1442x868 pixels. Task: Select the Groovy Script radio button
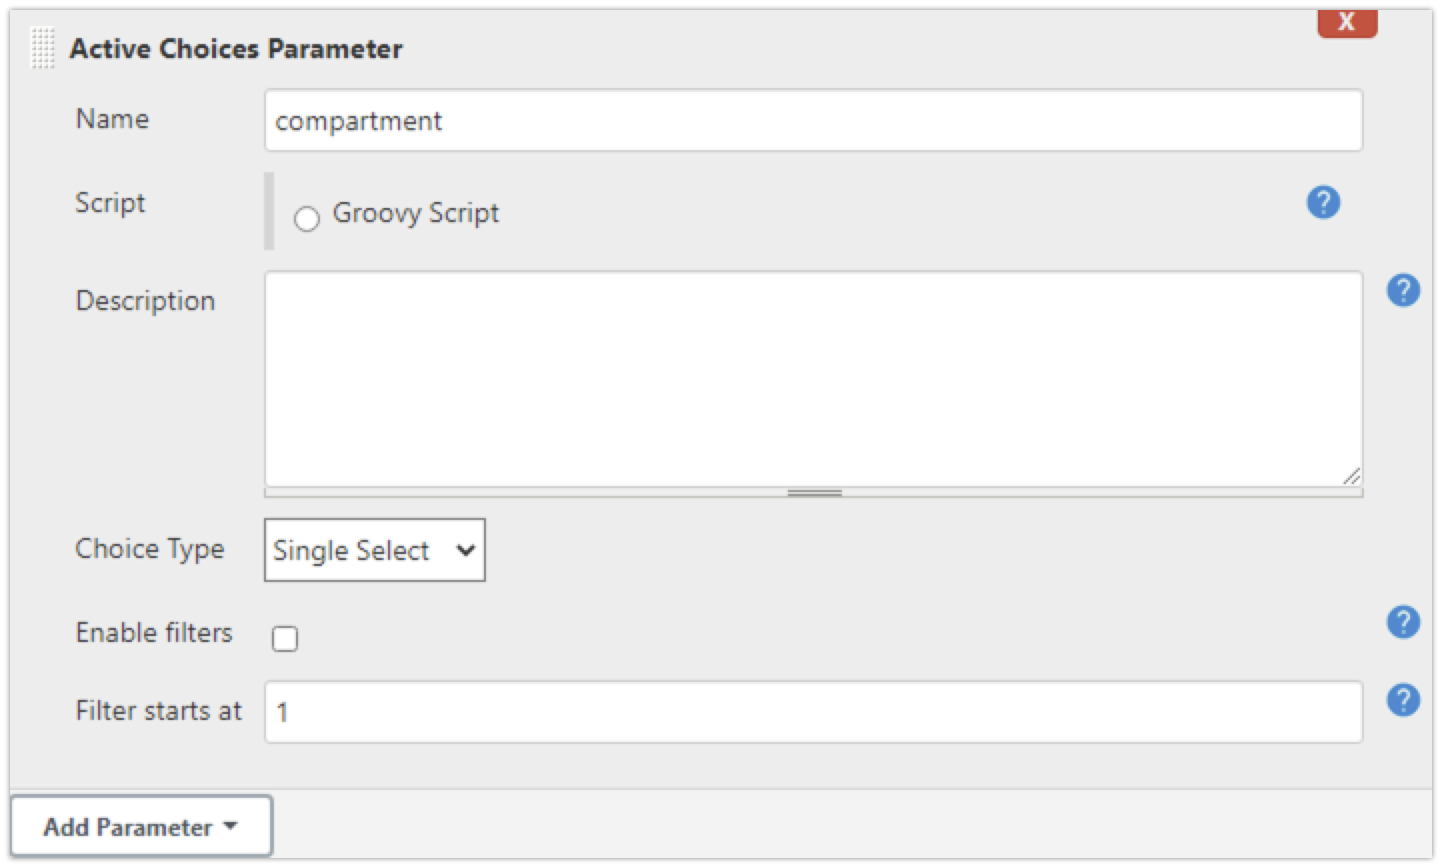tap(307, 218)
